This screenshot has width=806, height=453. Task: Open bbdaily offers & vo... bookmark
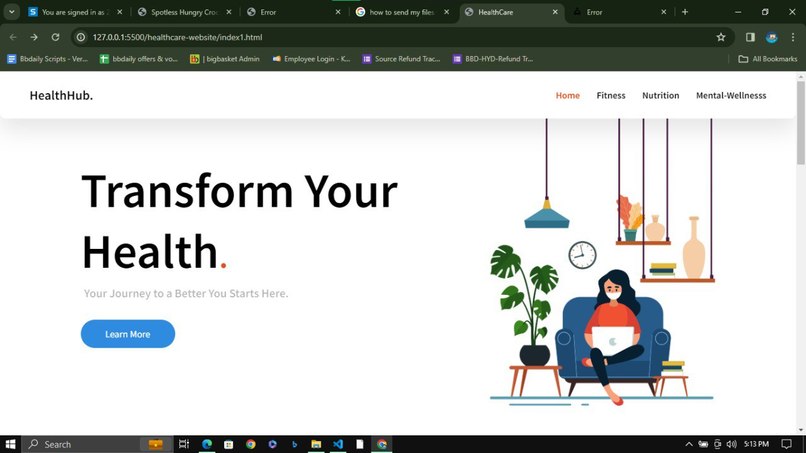(x=139, y=59)
